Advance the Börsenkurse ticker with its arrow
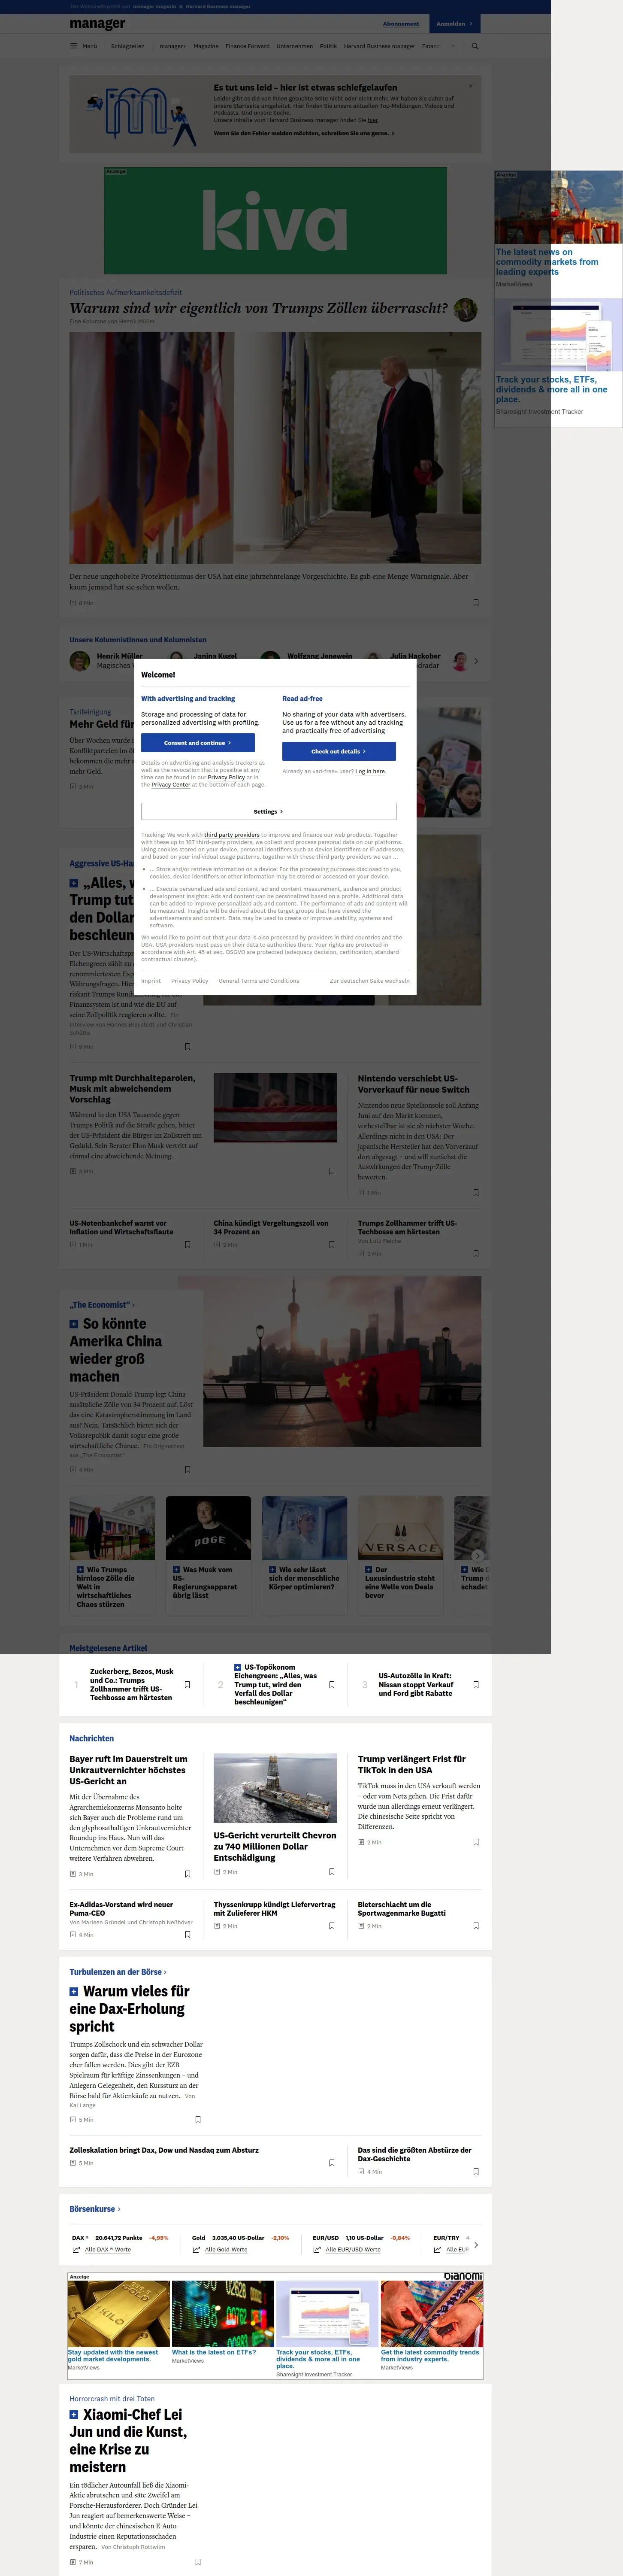Image resolution: width=623 pixels, height=2576 pixels. pyautogui.click(x=476, y=2245)
